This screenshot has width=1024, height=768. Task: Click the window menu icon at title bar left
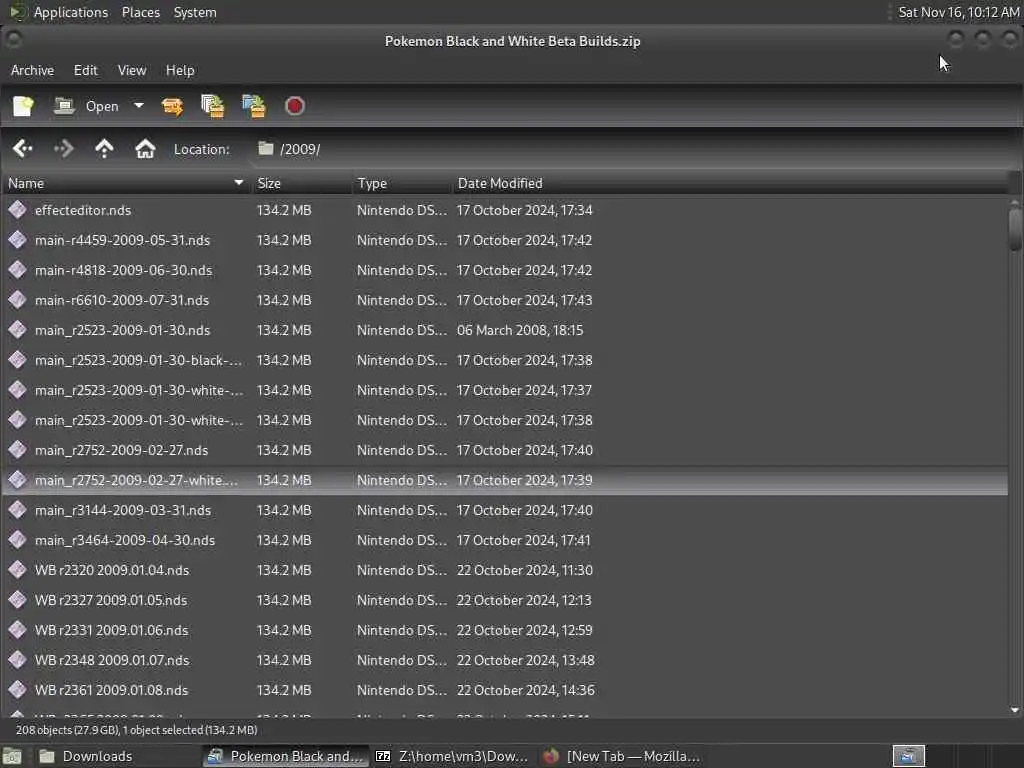(14, 40)
